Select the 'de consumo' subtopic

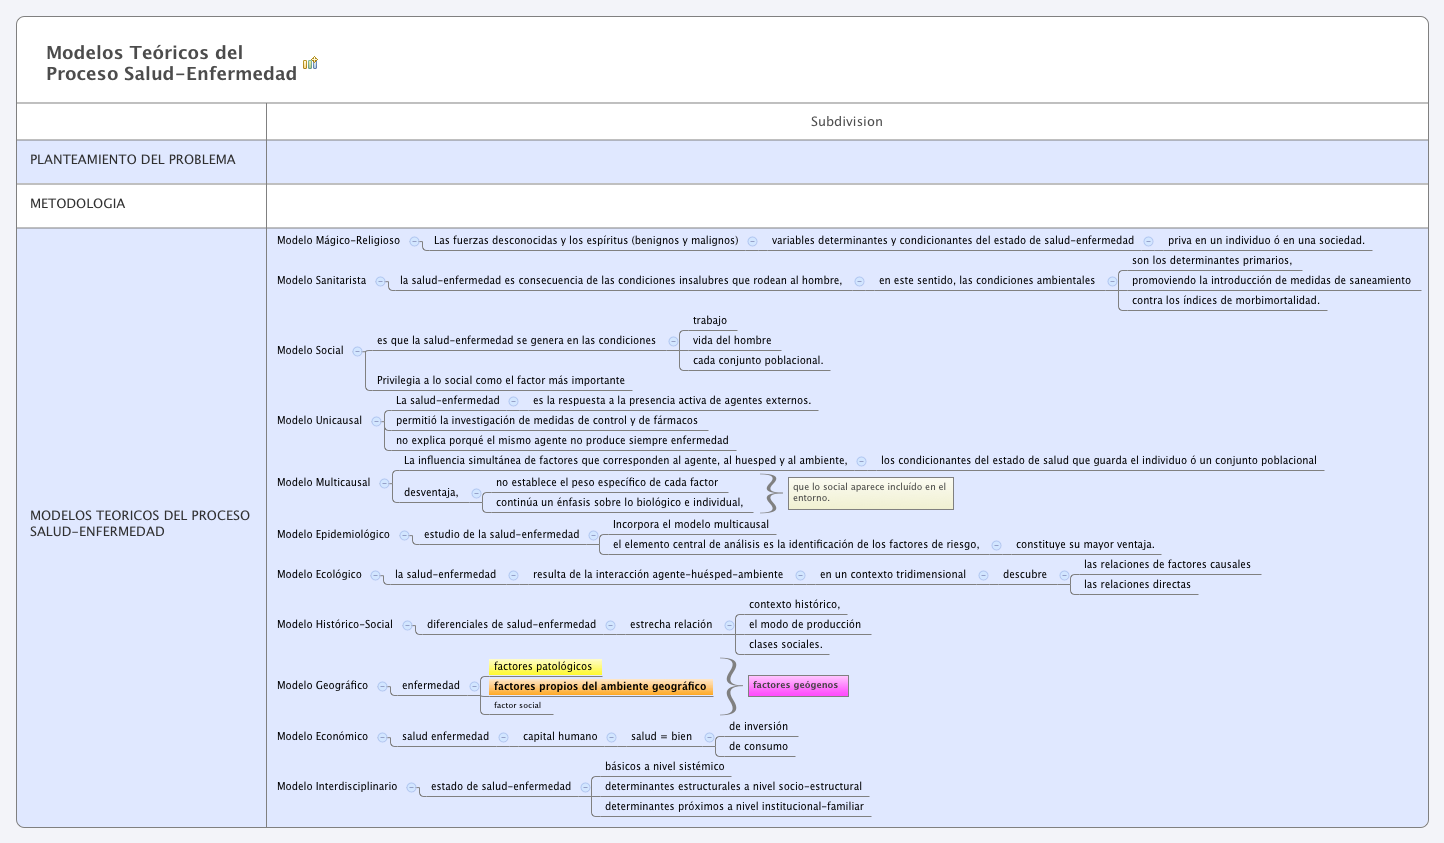coord(758,747)
